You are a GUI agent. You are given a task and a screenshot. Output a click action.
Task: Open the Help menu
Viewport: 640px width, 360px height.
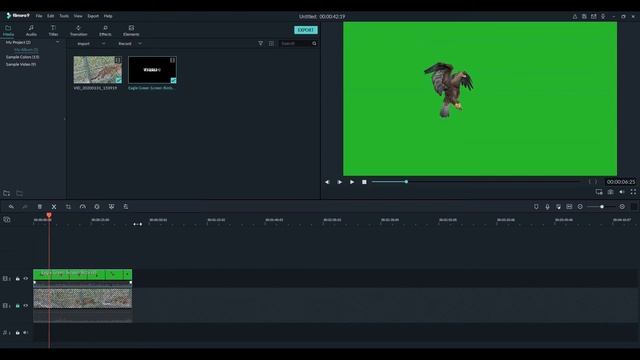pos(108,16)
